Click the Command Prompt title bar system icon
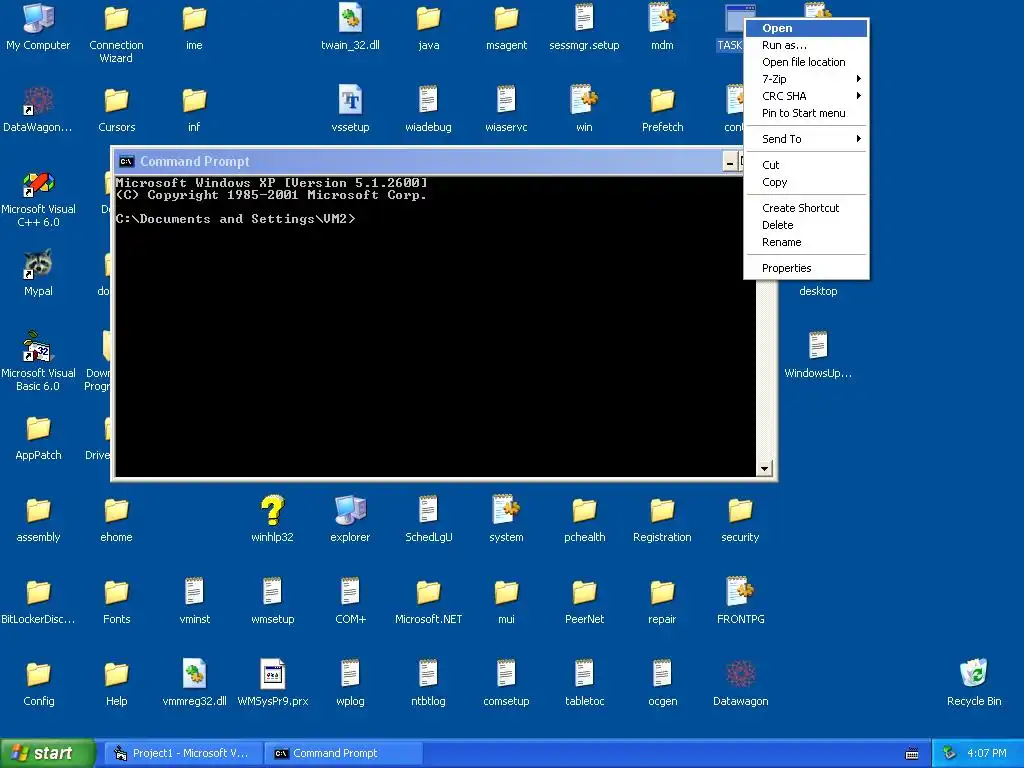The width and height of the screenshot is (1024, 768). pos(127,161)
